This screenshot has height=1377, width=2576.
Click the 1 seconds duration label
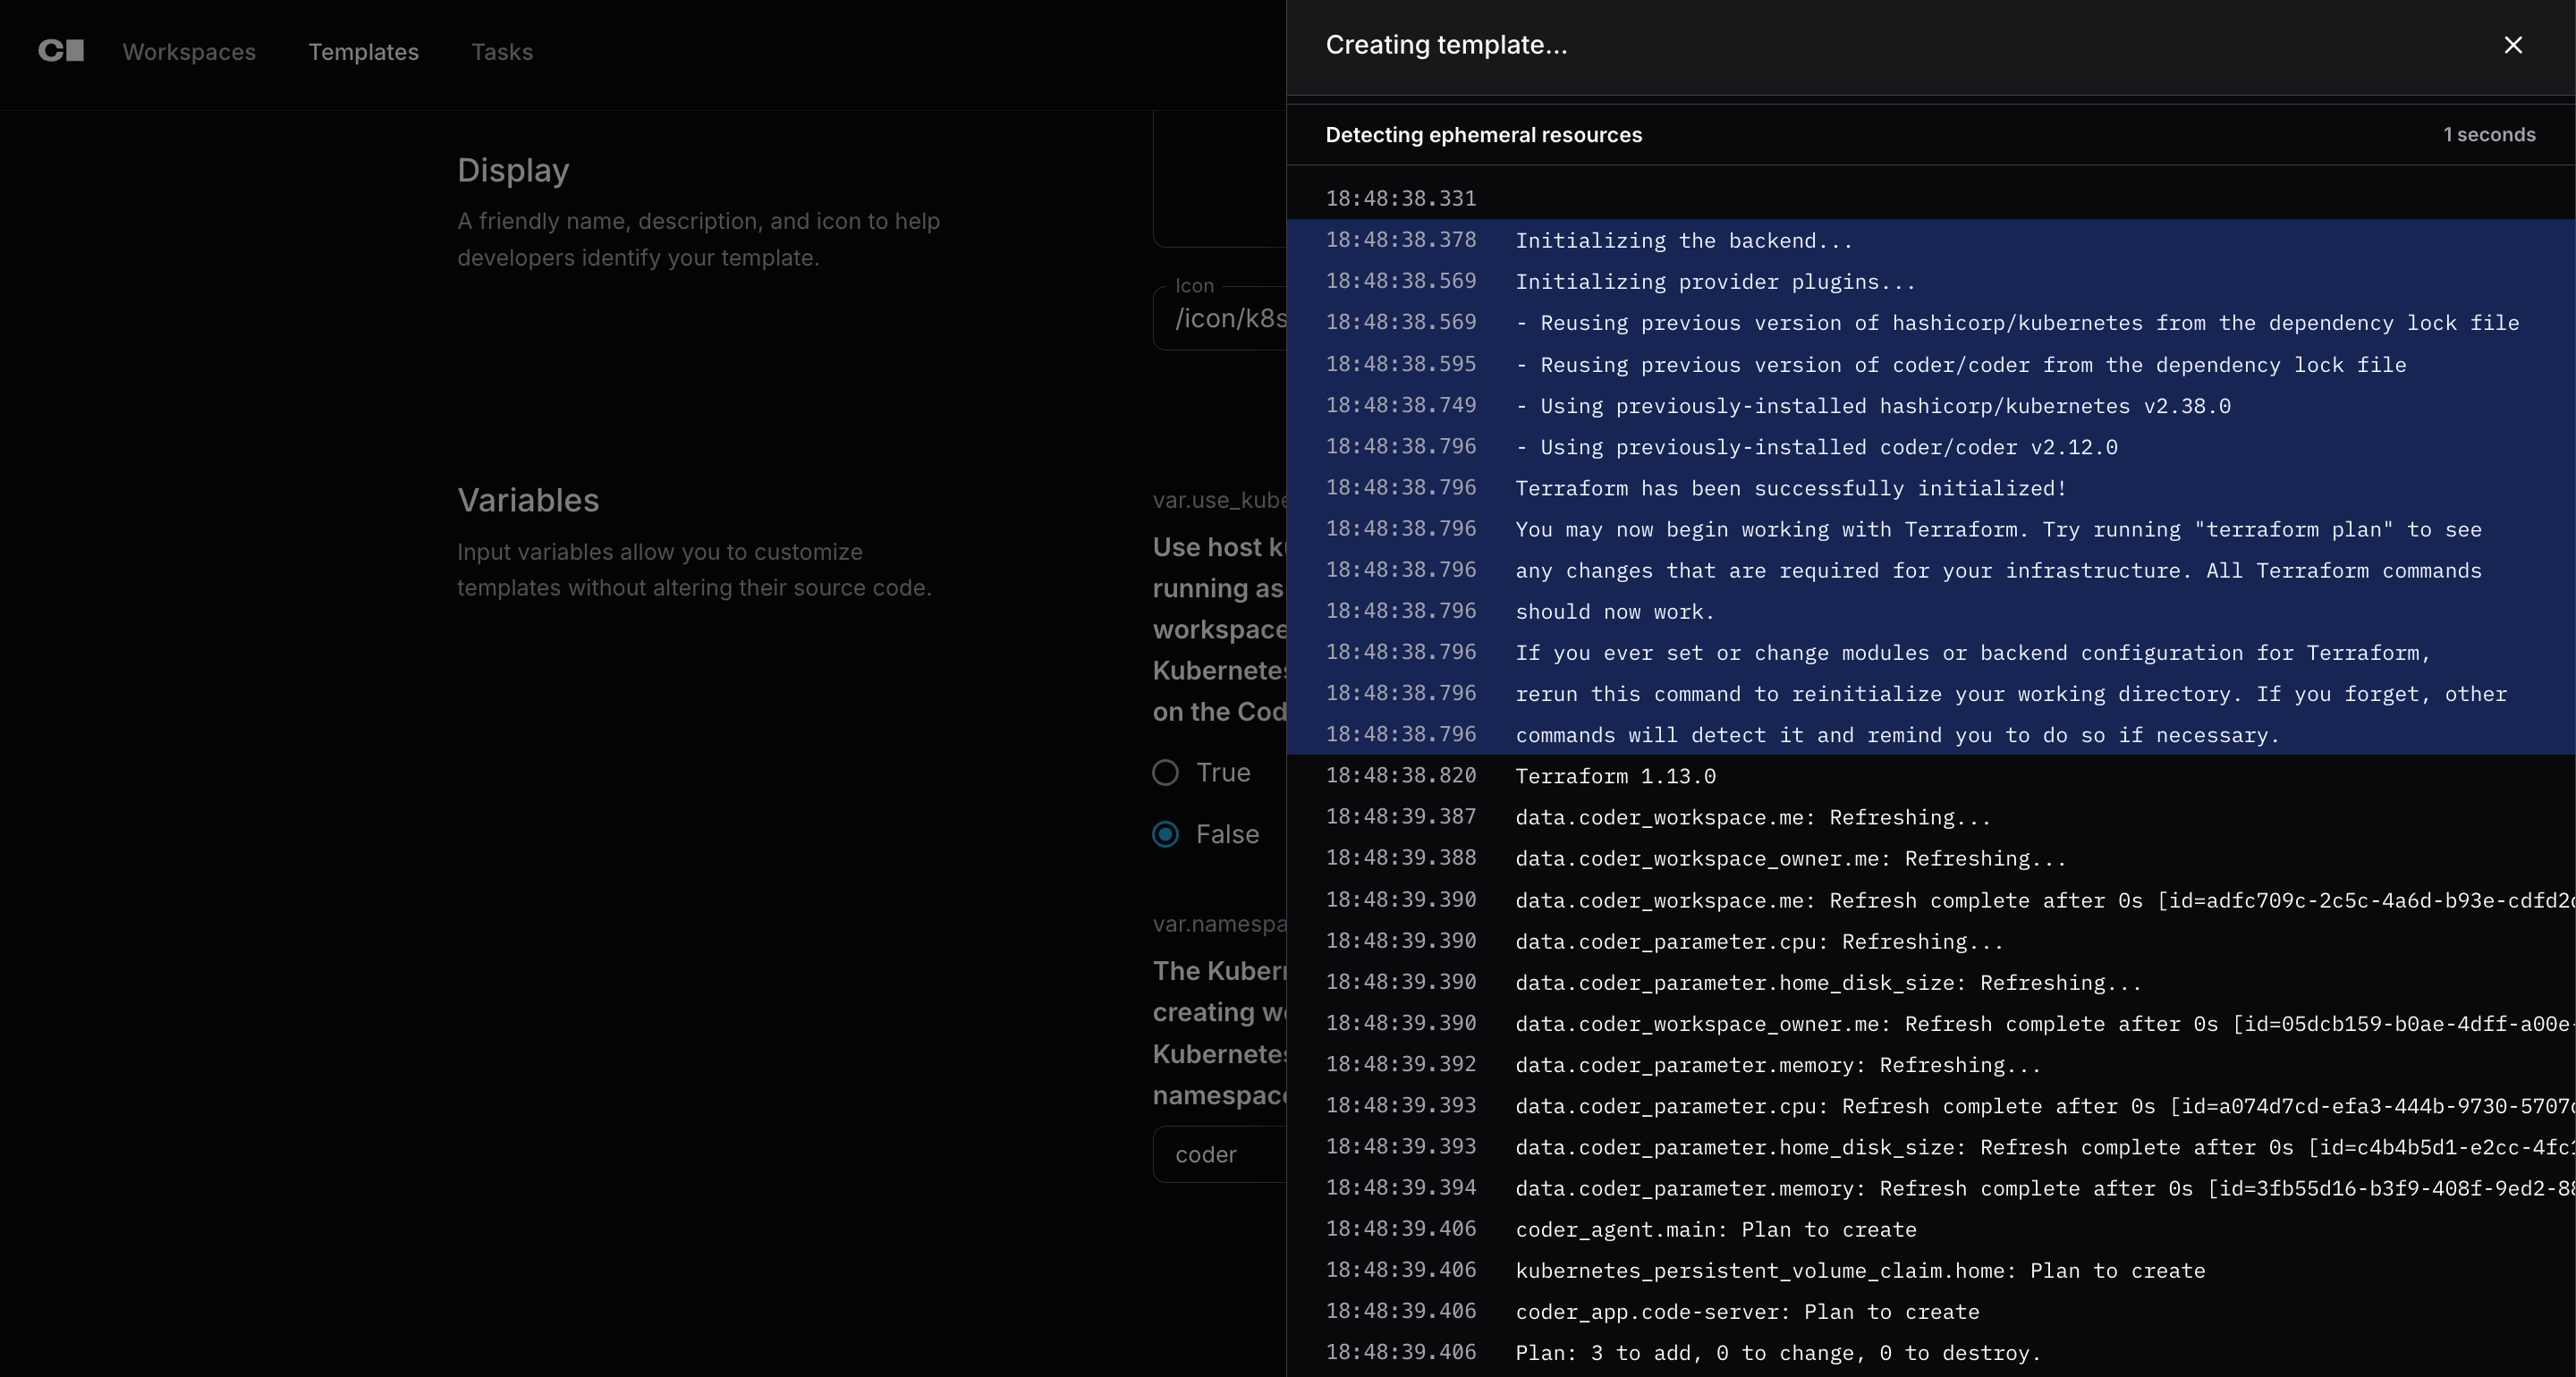pyautogui.click(x=2488, y=135)
